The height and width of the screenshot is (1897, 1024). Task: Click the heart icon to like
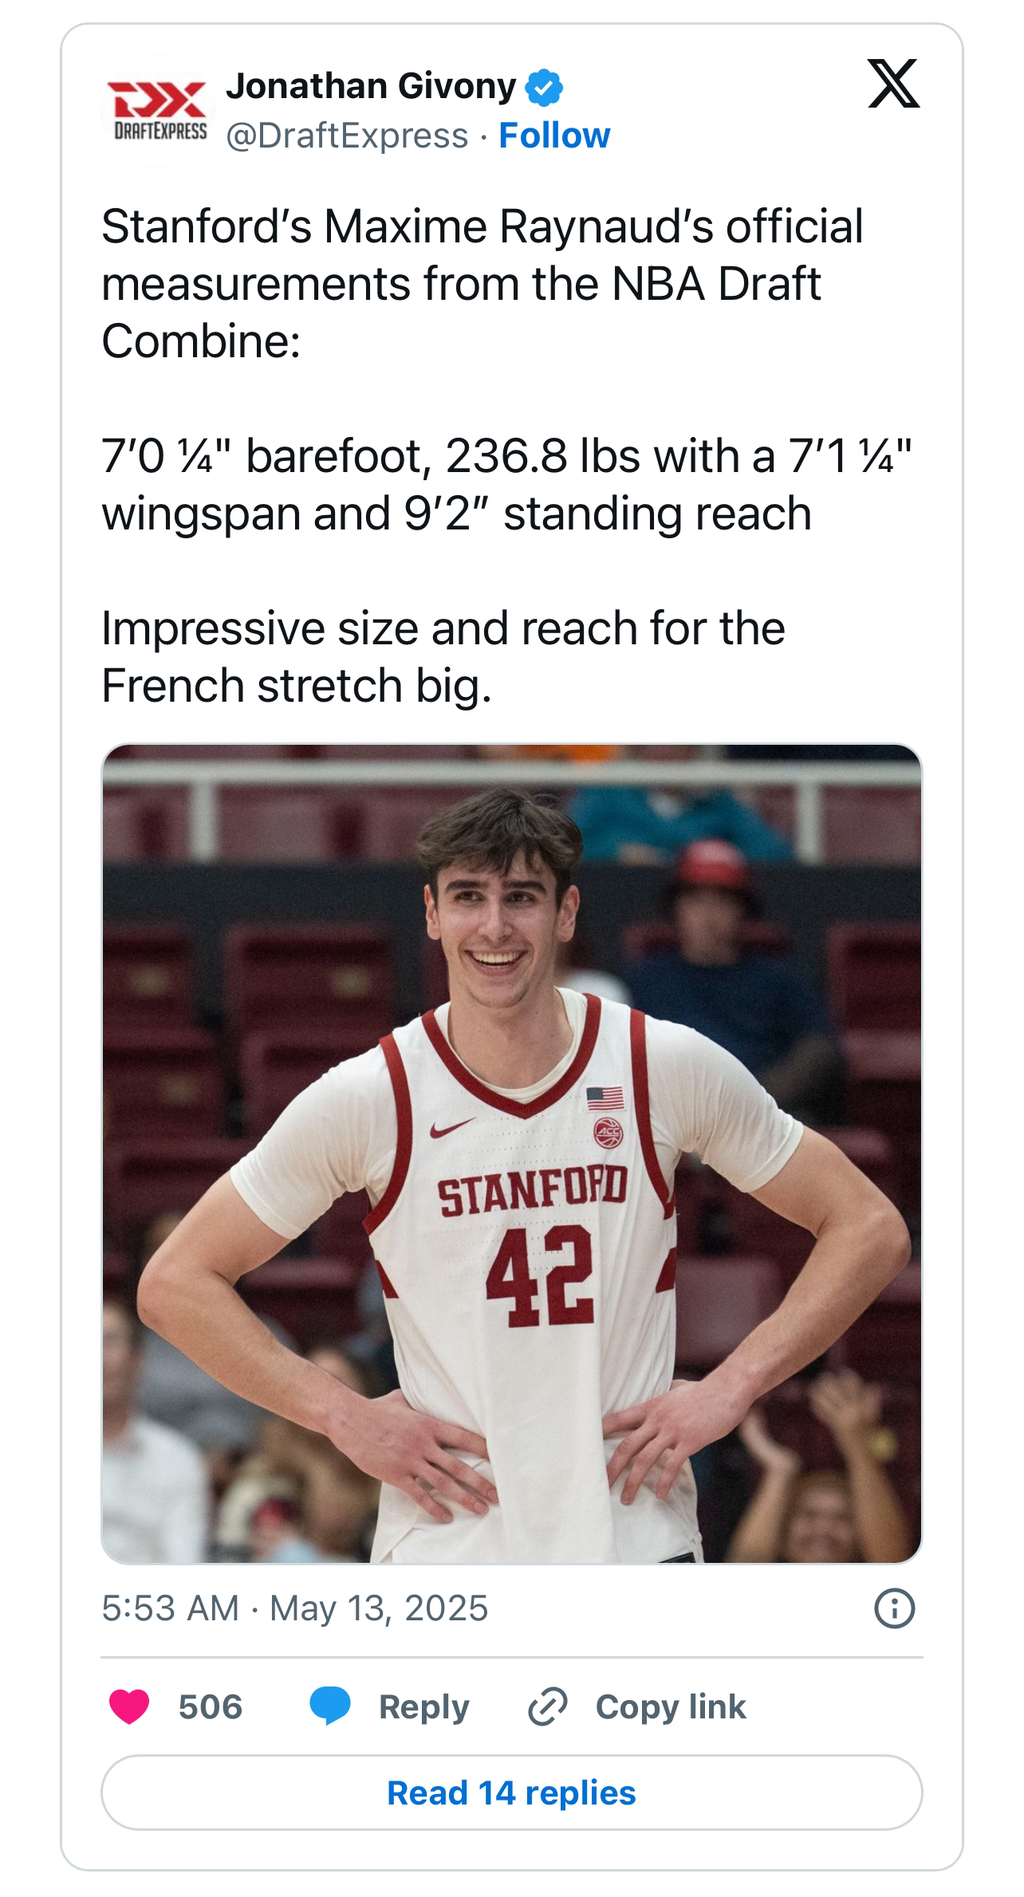[x=129, y=1706]
